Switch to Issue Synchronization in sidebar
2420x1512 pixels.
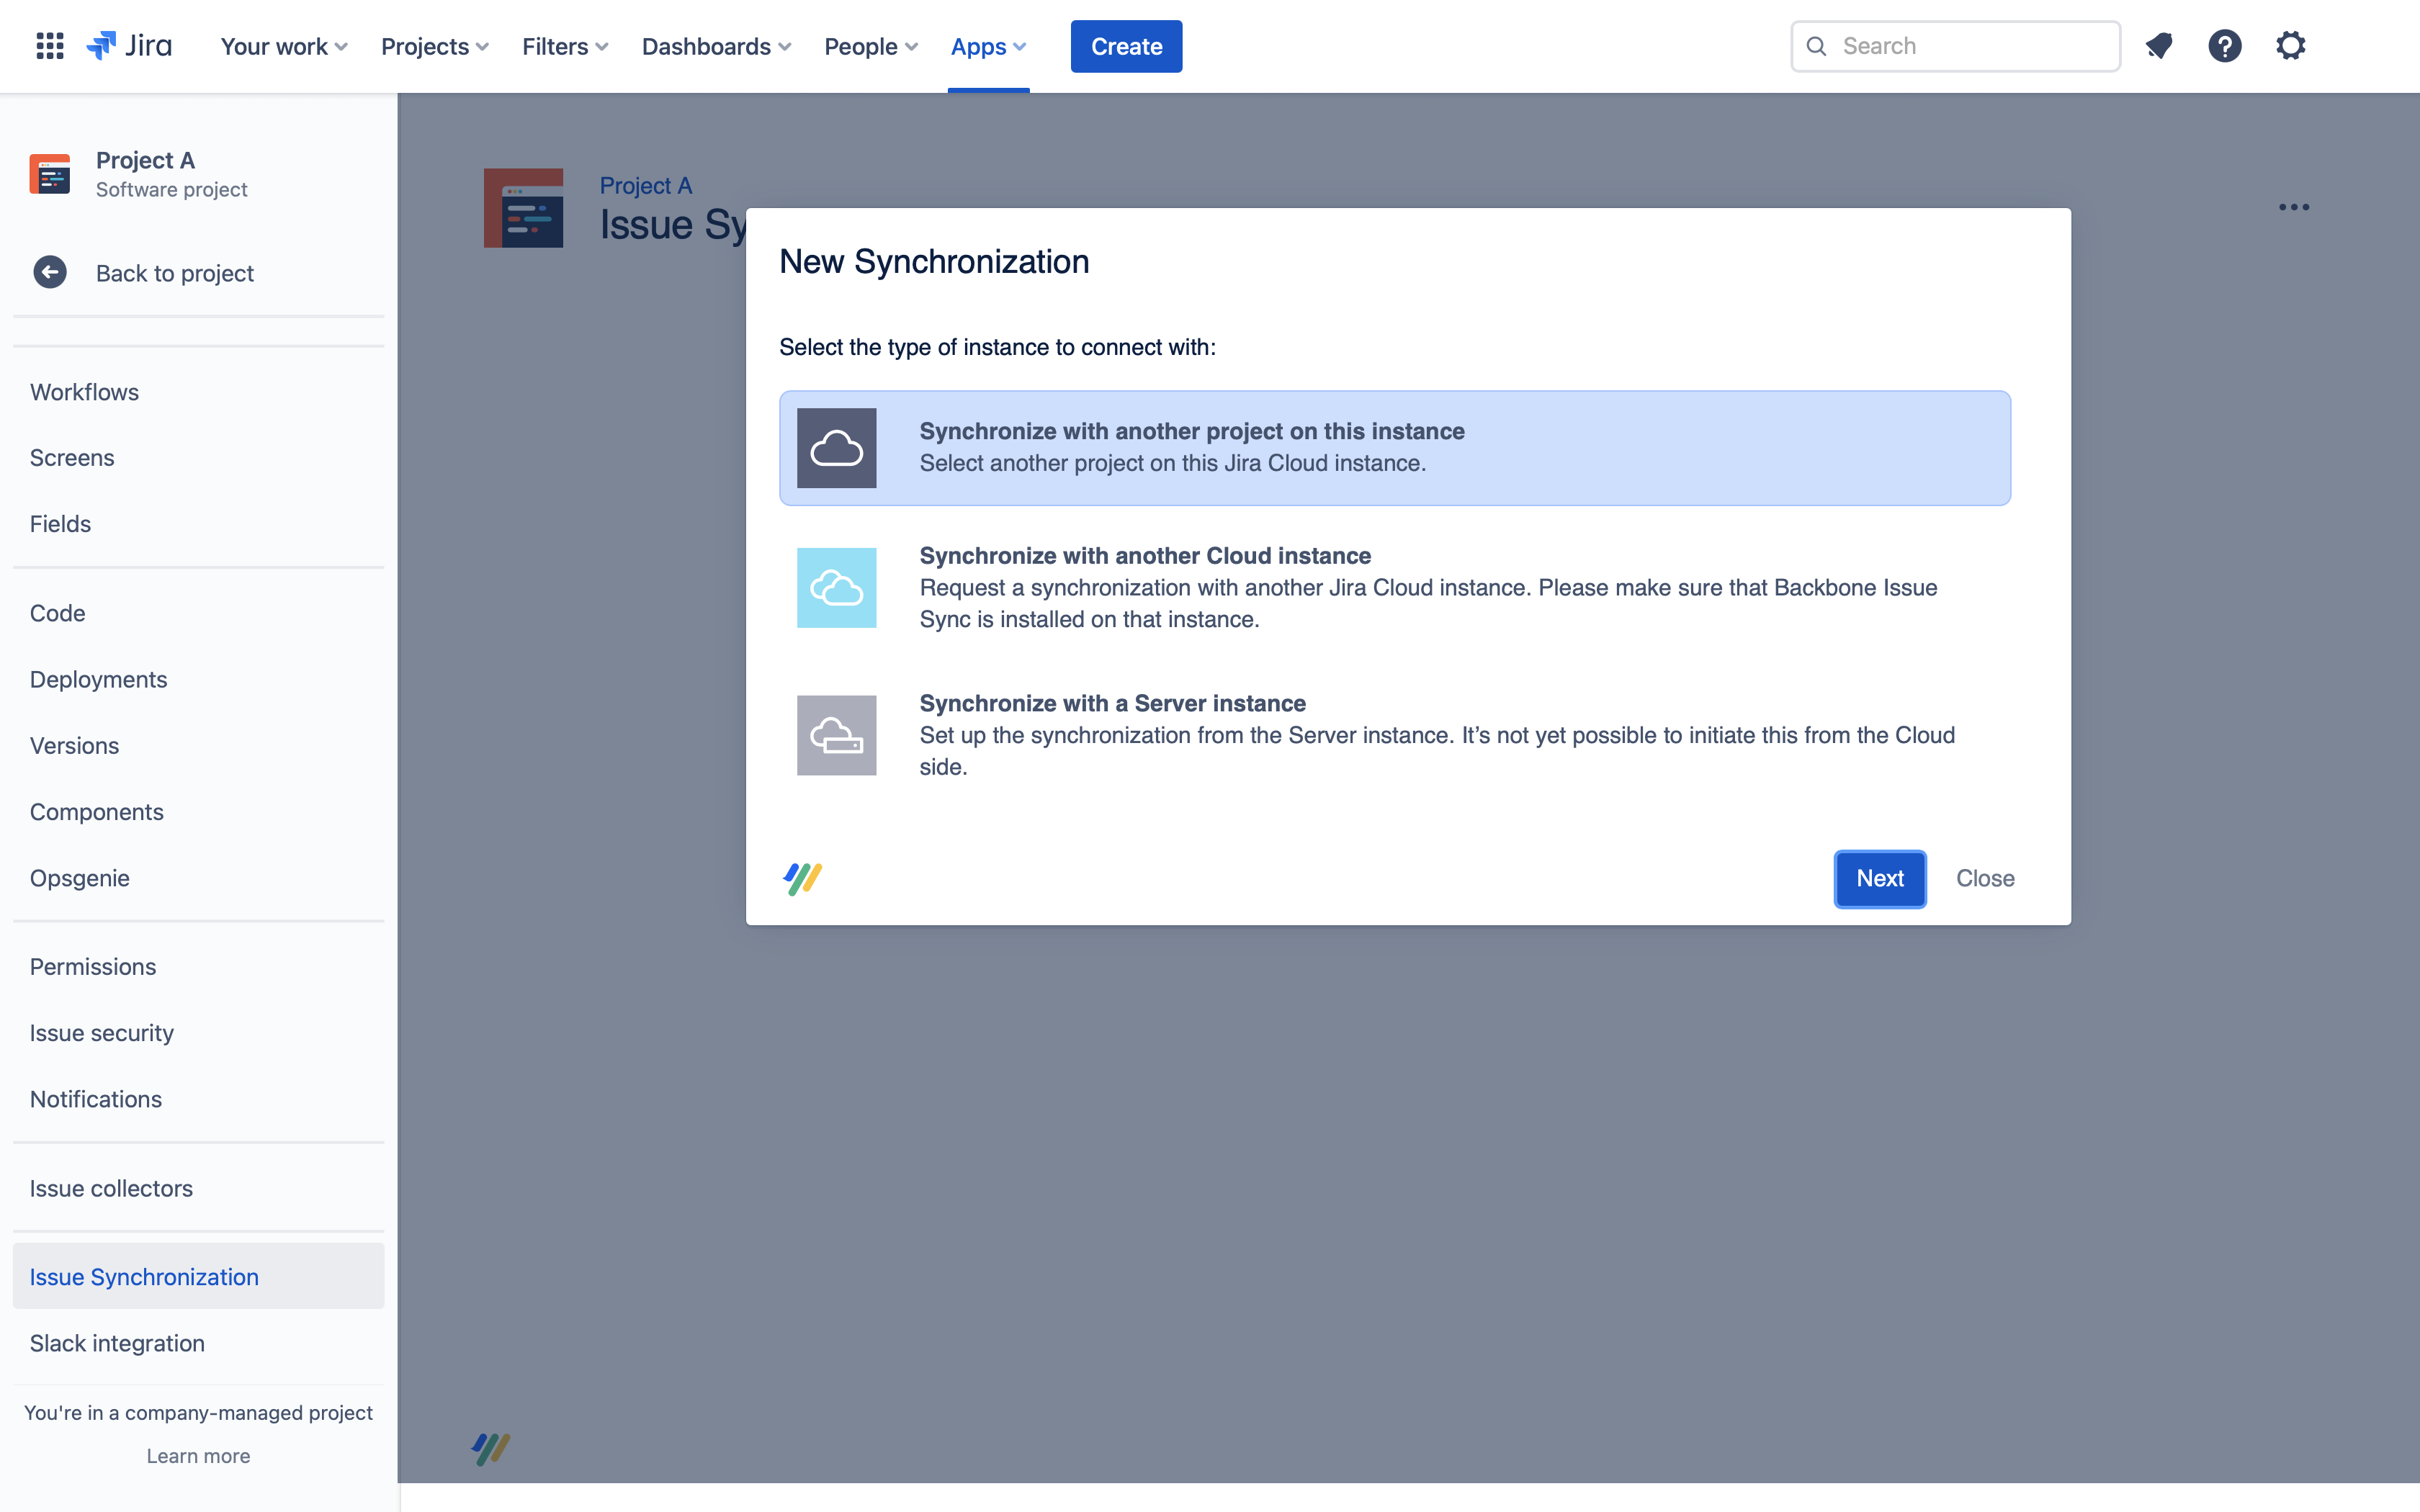(144, 1276)
